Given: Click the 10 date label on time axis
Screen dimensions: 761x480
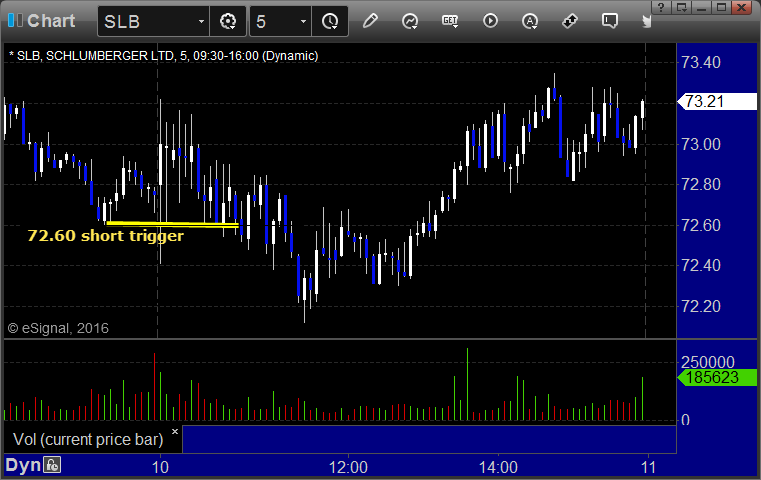Looking at the screenshot, I should click(x=160, y=467).
